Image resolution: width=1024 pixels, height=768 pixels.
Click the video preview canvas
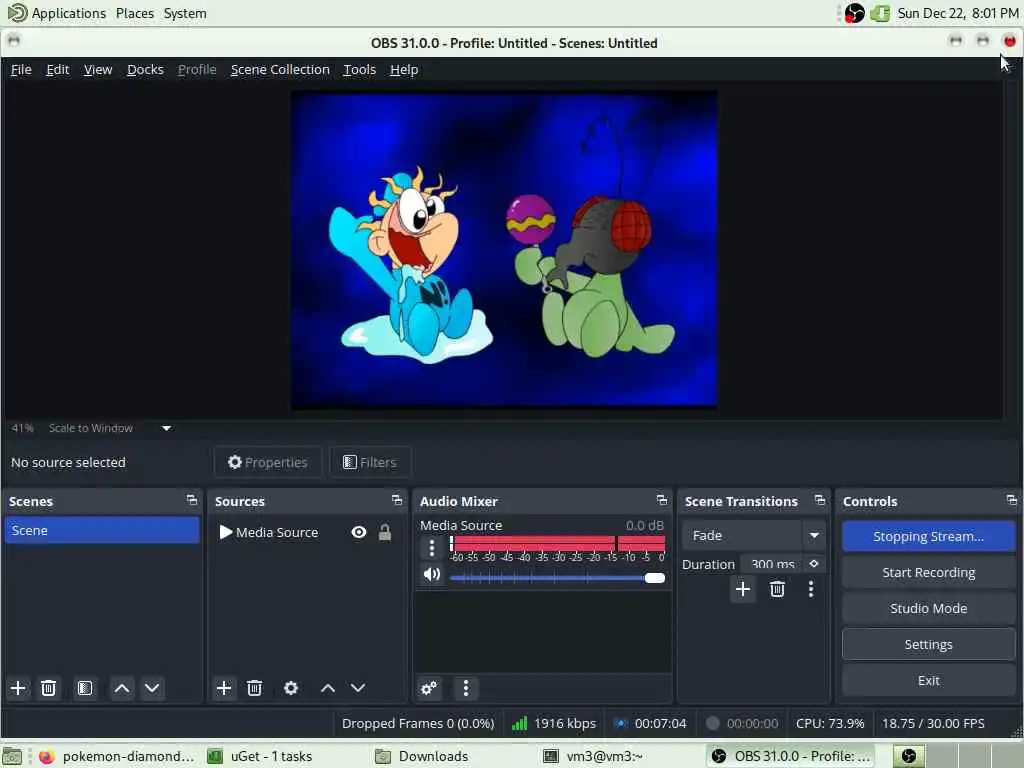pos(504,249)
